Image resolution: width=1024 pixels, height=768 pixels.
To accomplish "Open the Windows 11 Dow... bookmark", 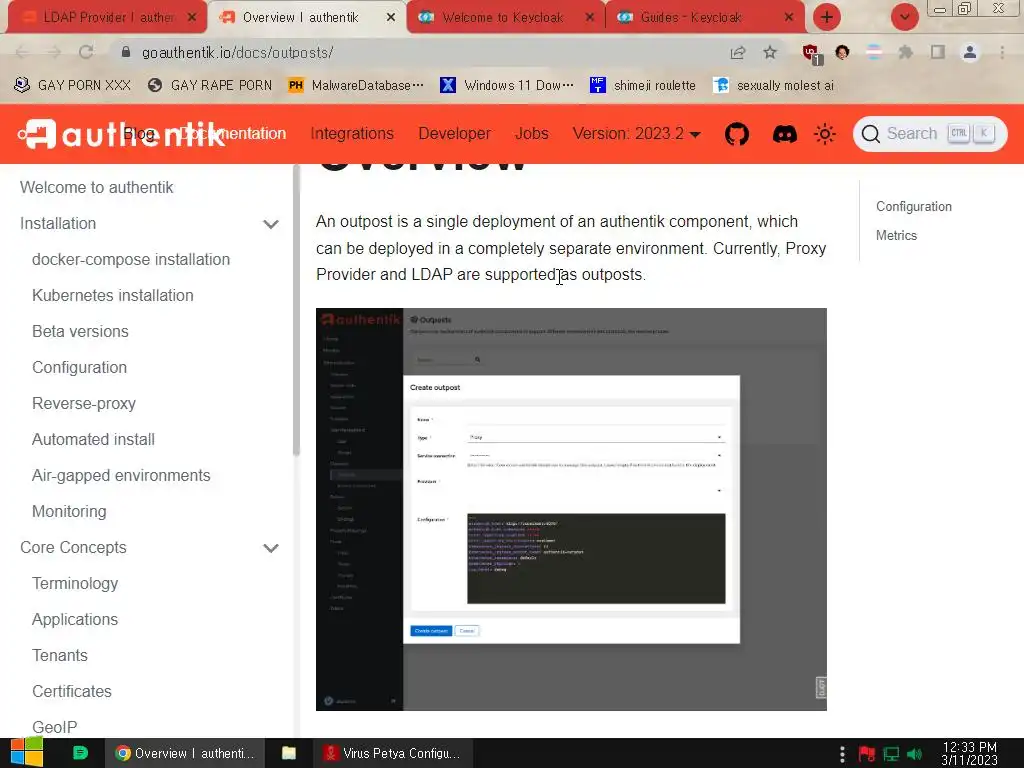I will click(x=507, y=86).
